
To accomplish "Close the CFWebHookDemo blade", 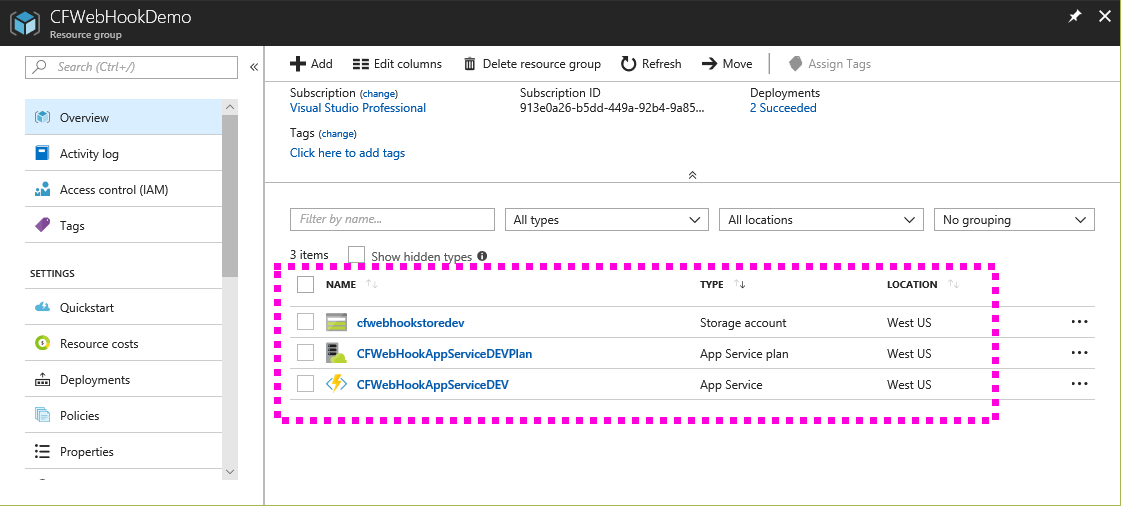I will [1105, 16].
